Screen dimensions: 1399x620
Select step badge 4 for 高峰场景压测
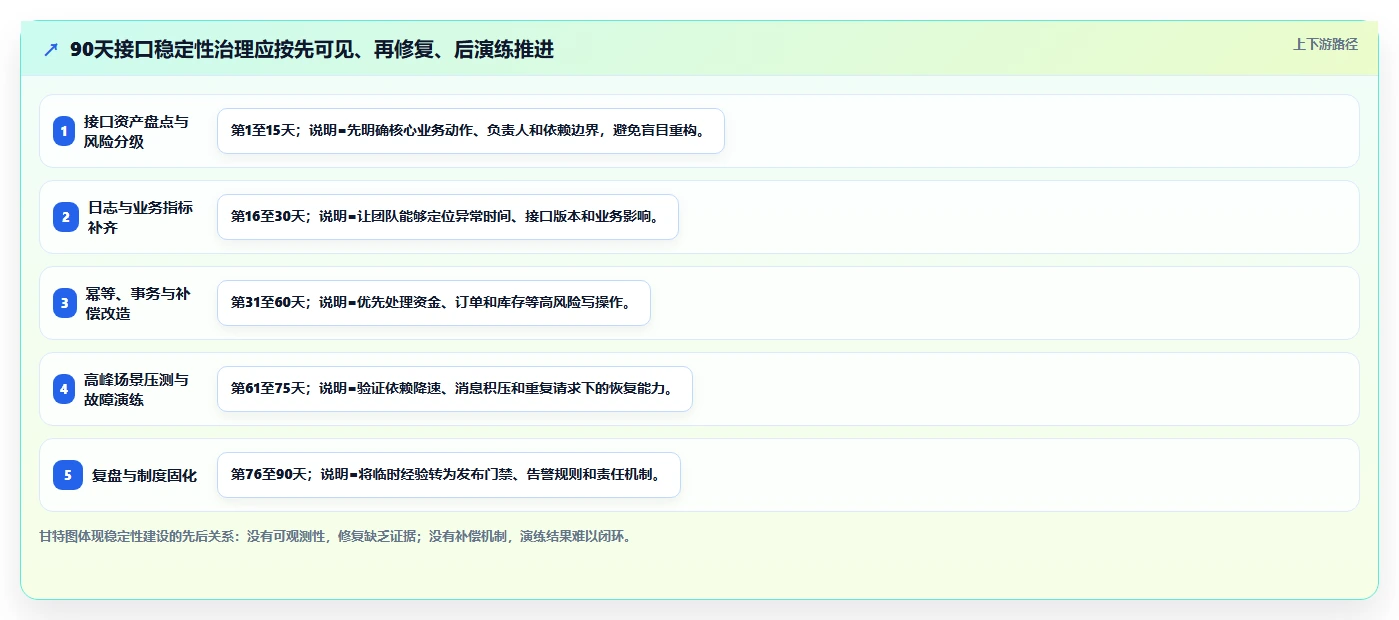point(64,389)
